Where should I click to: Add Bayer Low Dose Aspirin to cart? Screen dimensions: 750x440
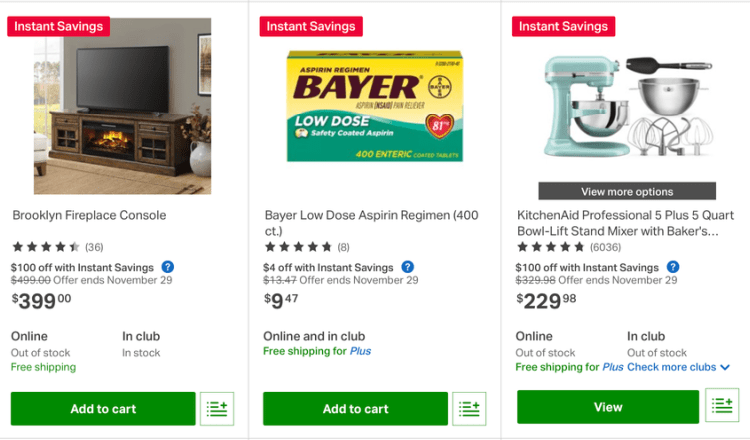click(355, 408)
